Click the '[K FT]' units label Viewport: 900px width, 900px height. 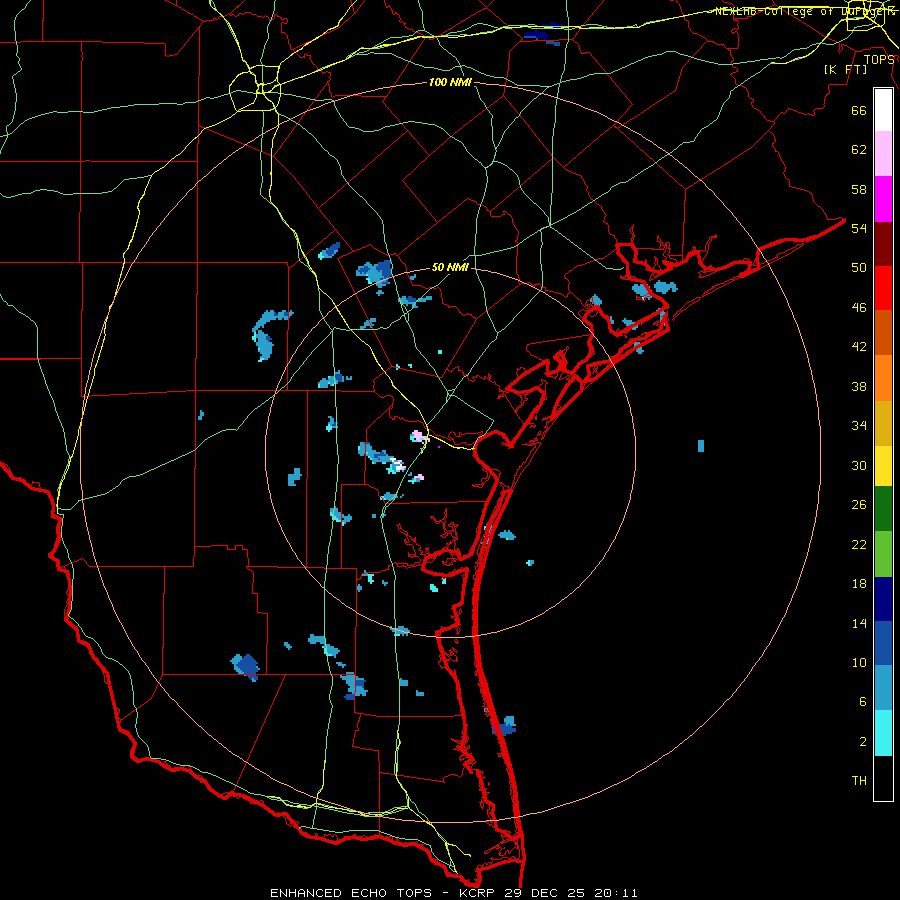point(845,70)
